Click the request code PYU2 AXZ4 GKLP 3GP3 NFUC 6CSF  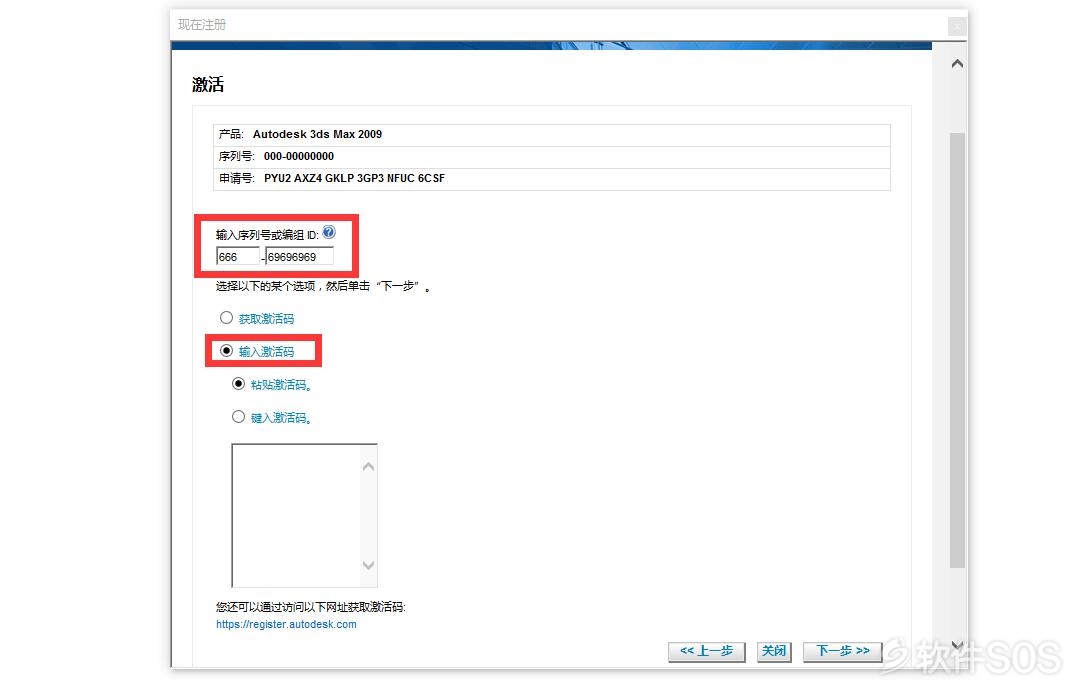tap(354, 179)
